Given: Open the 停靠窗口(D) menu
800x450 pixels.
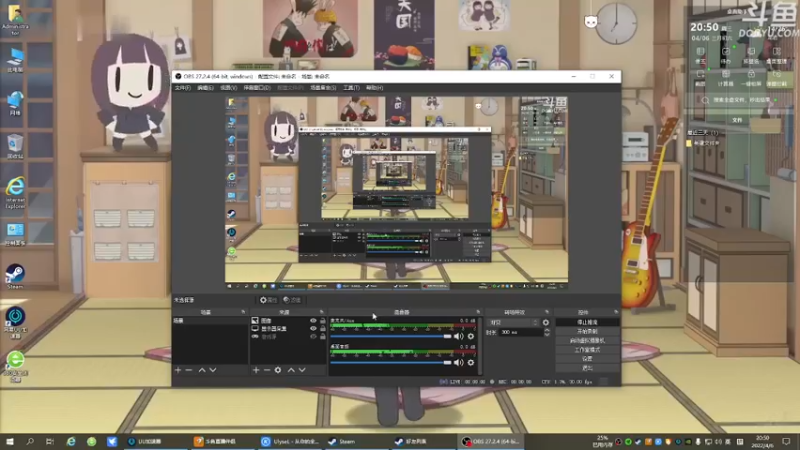Looking at the screenshot, I should click(x=257, y=88).
